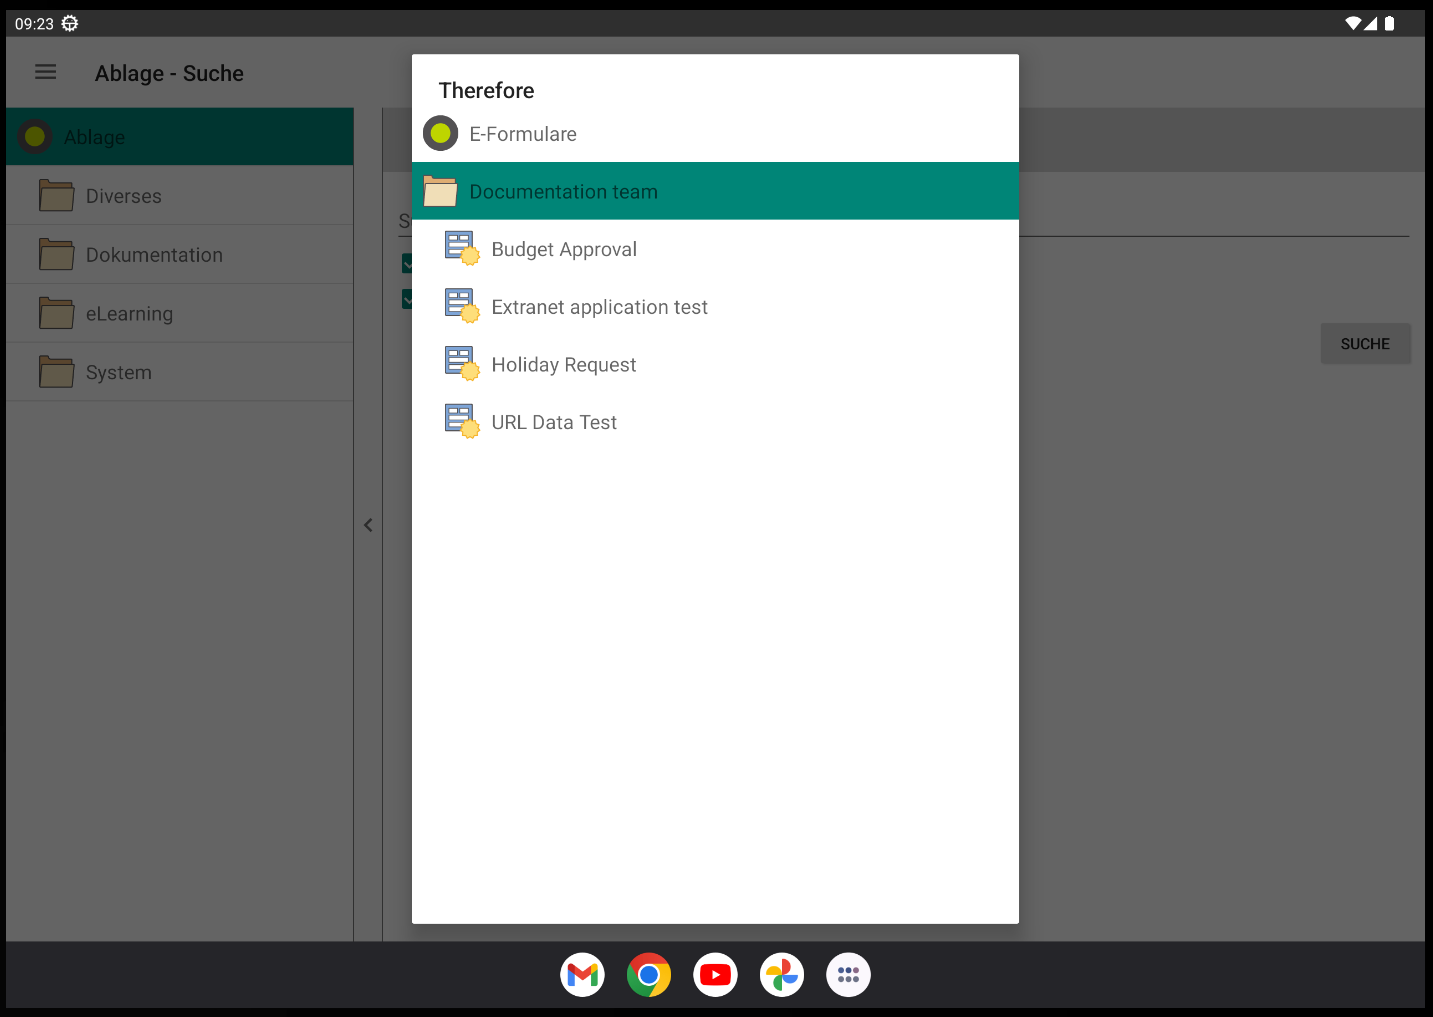The image size is (1433, 1017).
Task: Open the URL Data Test form
Action: [715, 422]
